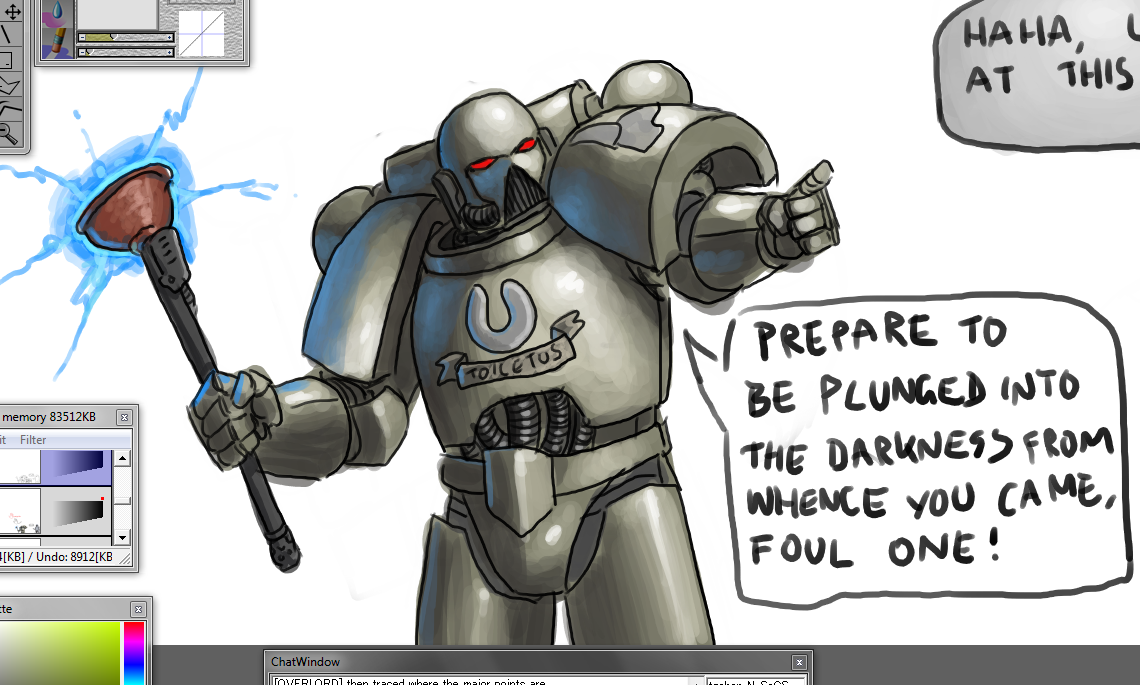The image size is (1140, 685).
Task: Open the Filter menu in layer panel
Action: tap(33, 440)
